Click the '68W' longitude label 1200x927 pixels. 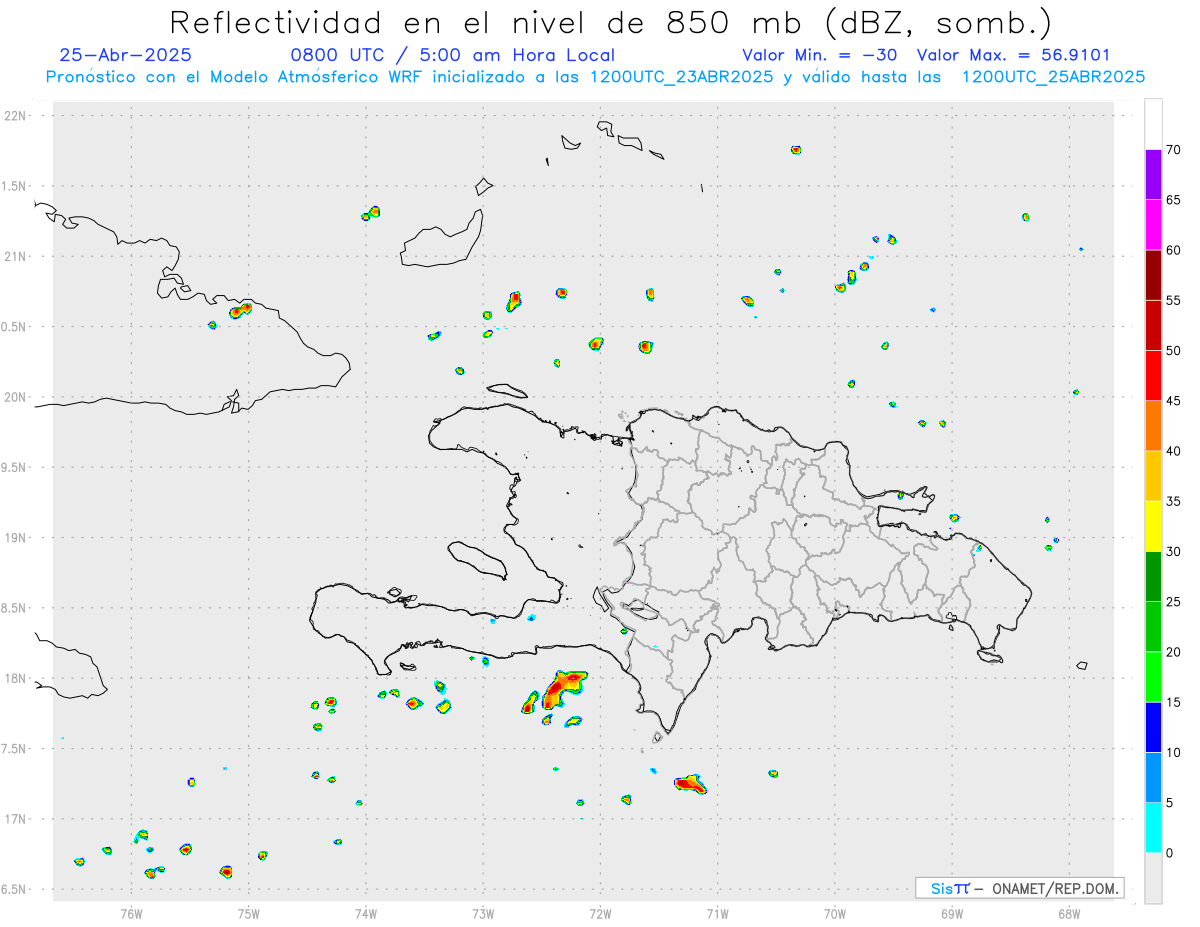tap(1069, 913)
